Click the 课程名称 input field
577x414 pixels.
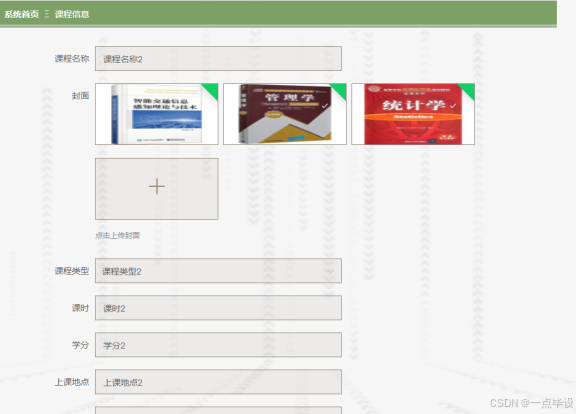[218, 59]
